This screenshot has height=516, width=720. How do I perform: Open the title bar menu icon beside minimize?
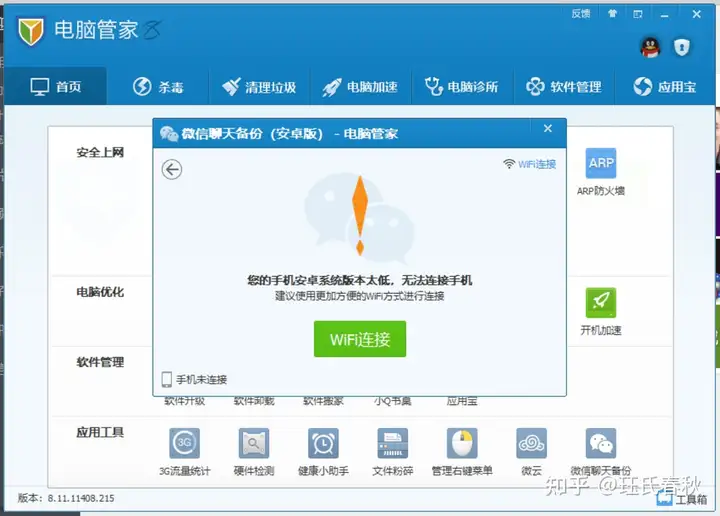click(x=638, y=14)
